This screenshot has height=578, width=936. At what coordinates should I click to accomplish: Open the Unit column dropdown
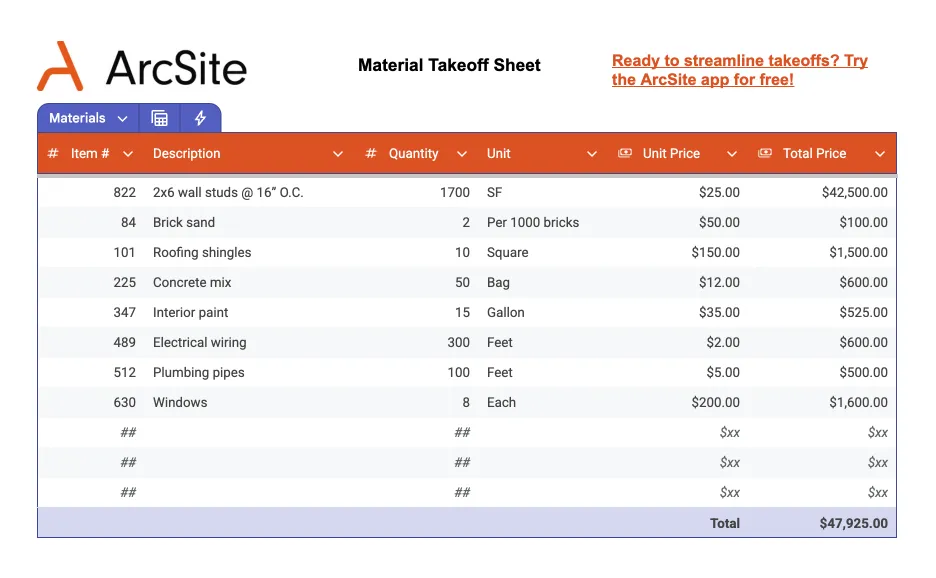pos(592,154)
